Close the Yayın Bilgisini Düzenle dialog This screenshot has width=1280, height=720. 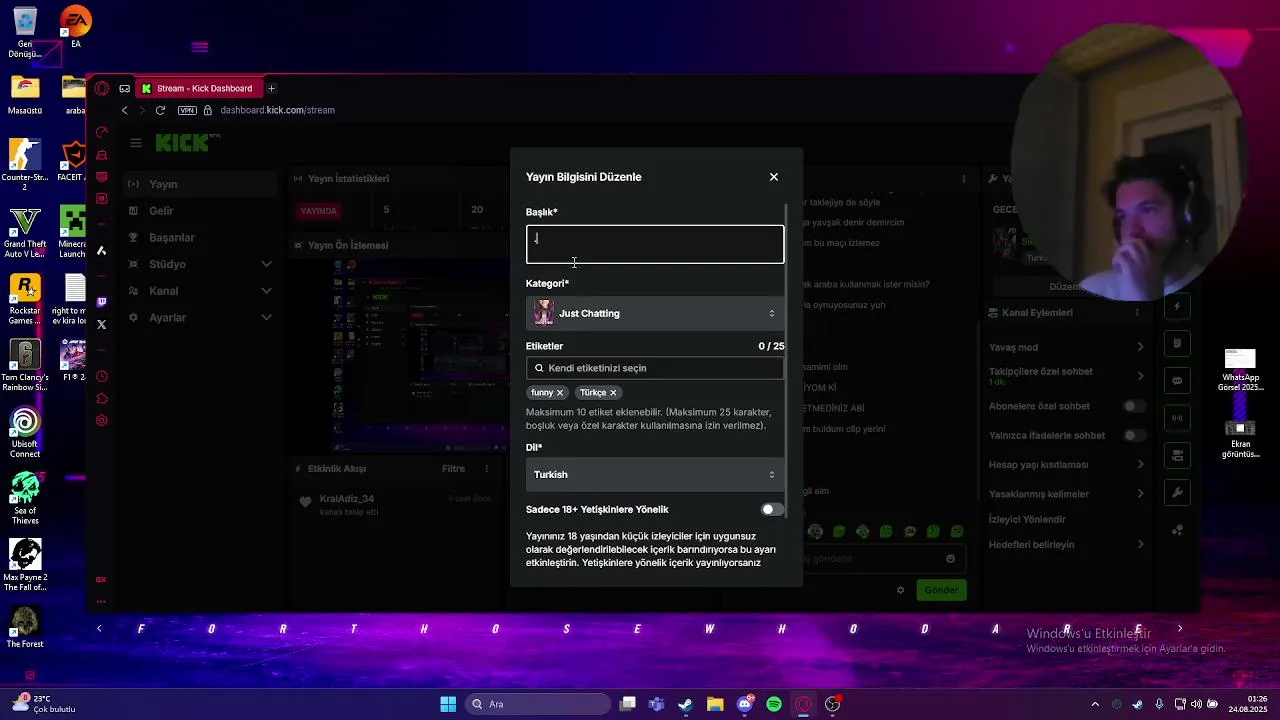click(773, 177)
